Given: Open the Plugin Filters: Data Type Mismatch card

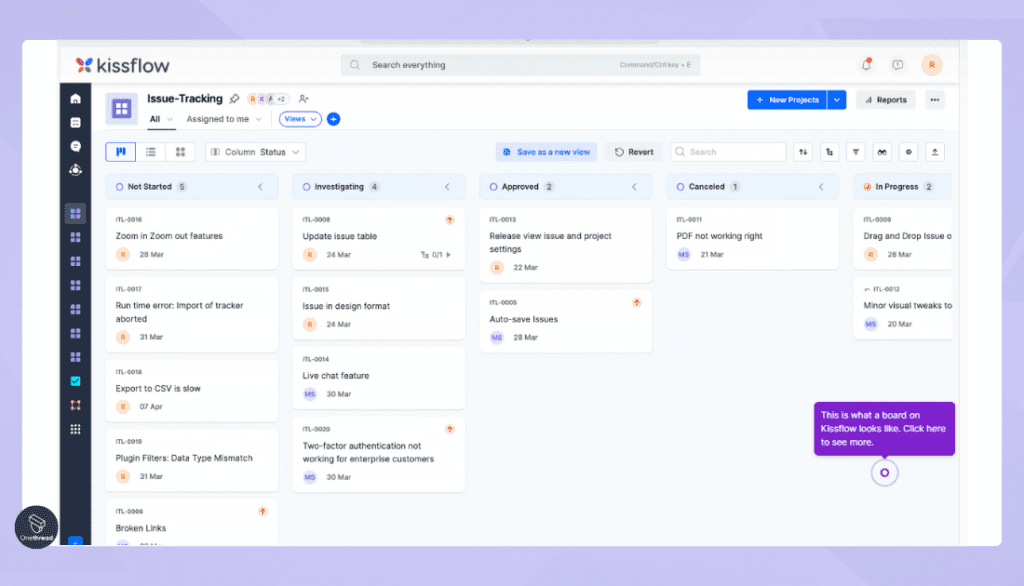Looking at the screenshot, I should 192,461.
